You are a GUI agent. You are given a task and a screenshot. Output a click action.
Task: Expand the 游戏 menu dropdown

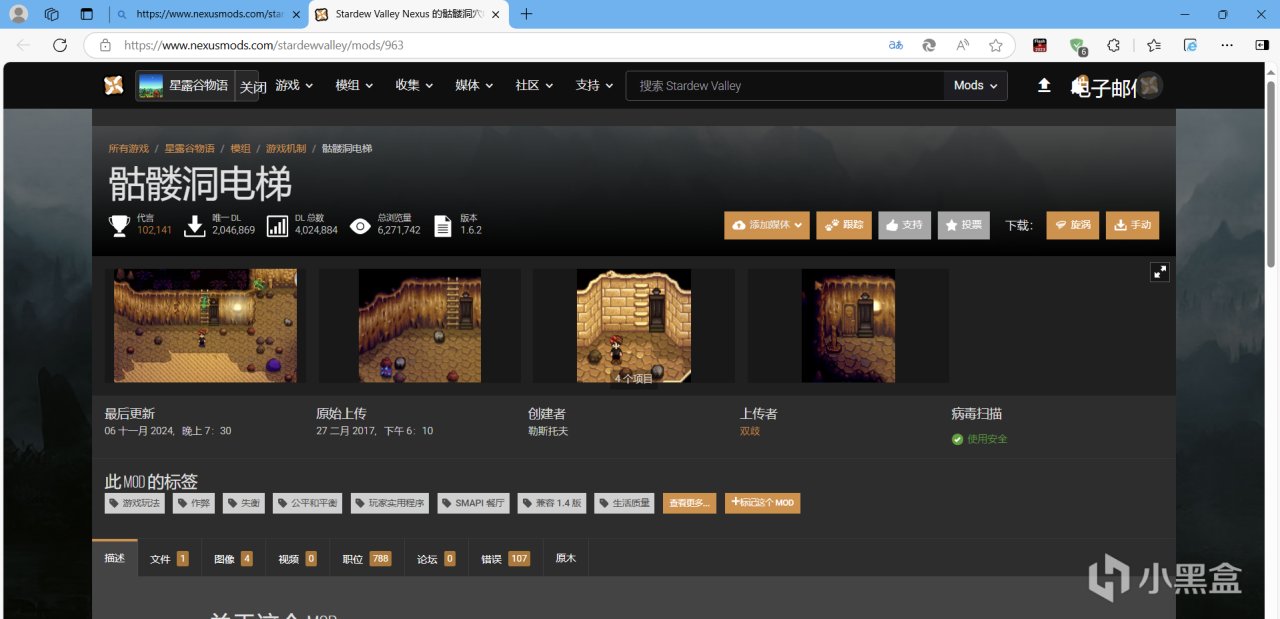tap(294, 86)
